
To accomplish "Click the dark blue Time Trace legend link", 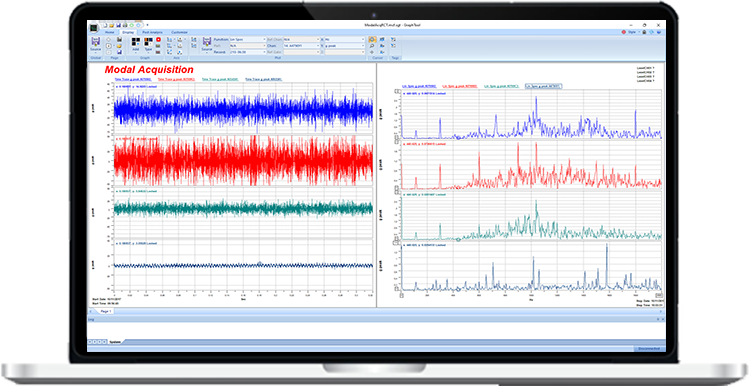I will 264,79.
